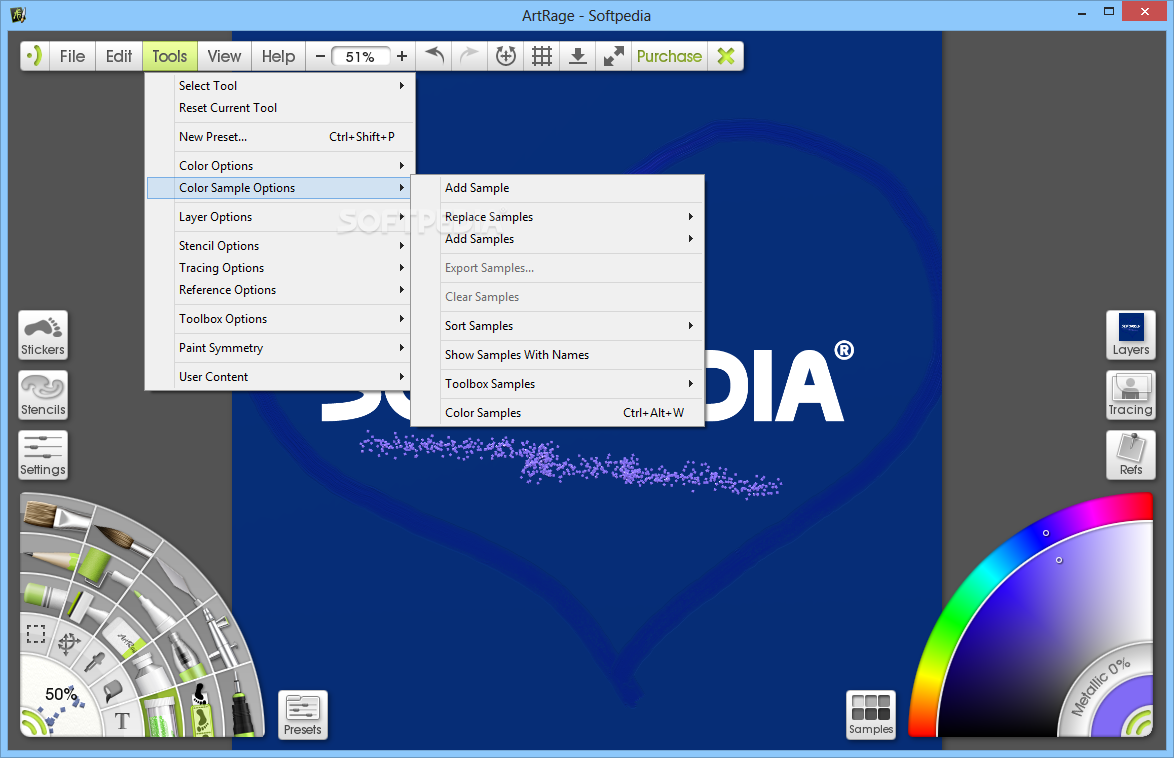Expand the Tracing Options submenu
Image resolution: width=1174 pixels, height=758 pixels.
click(281, 268)
